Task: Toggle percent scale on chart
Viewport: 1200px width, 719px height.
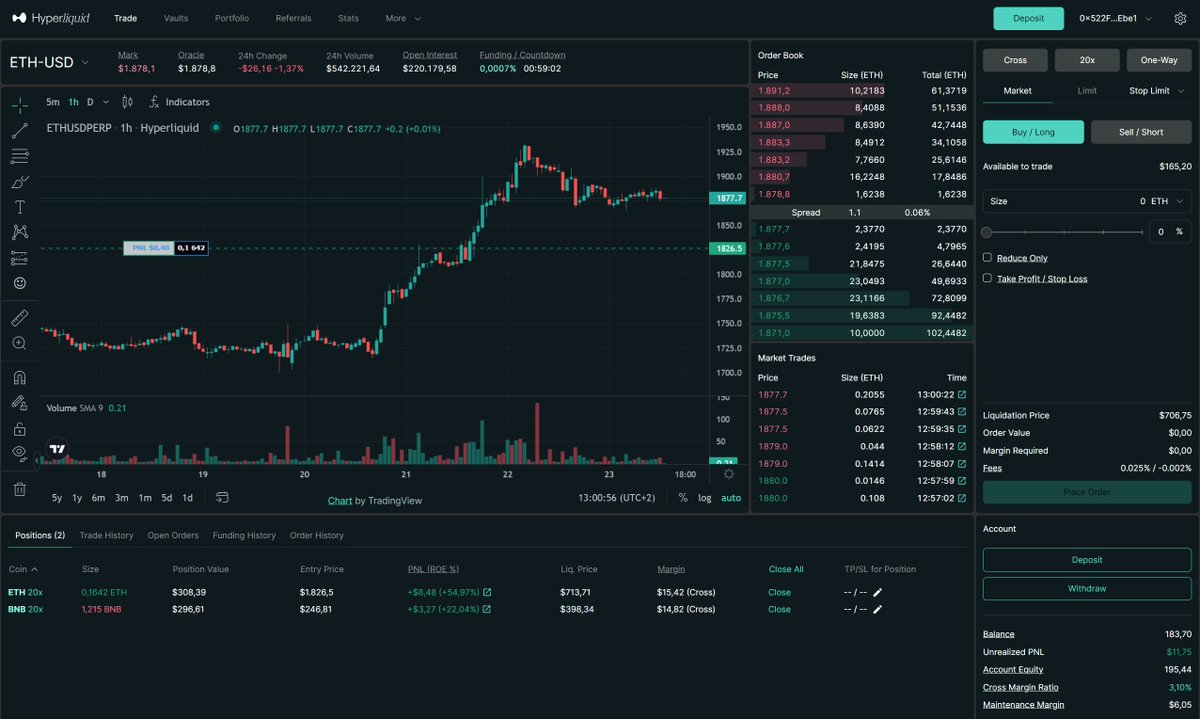Action: 683,498
